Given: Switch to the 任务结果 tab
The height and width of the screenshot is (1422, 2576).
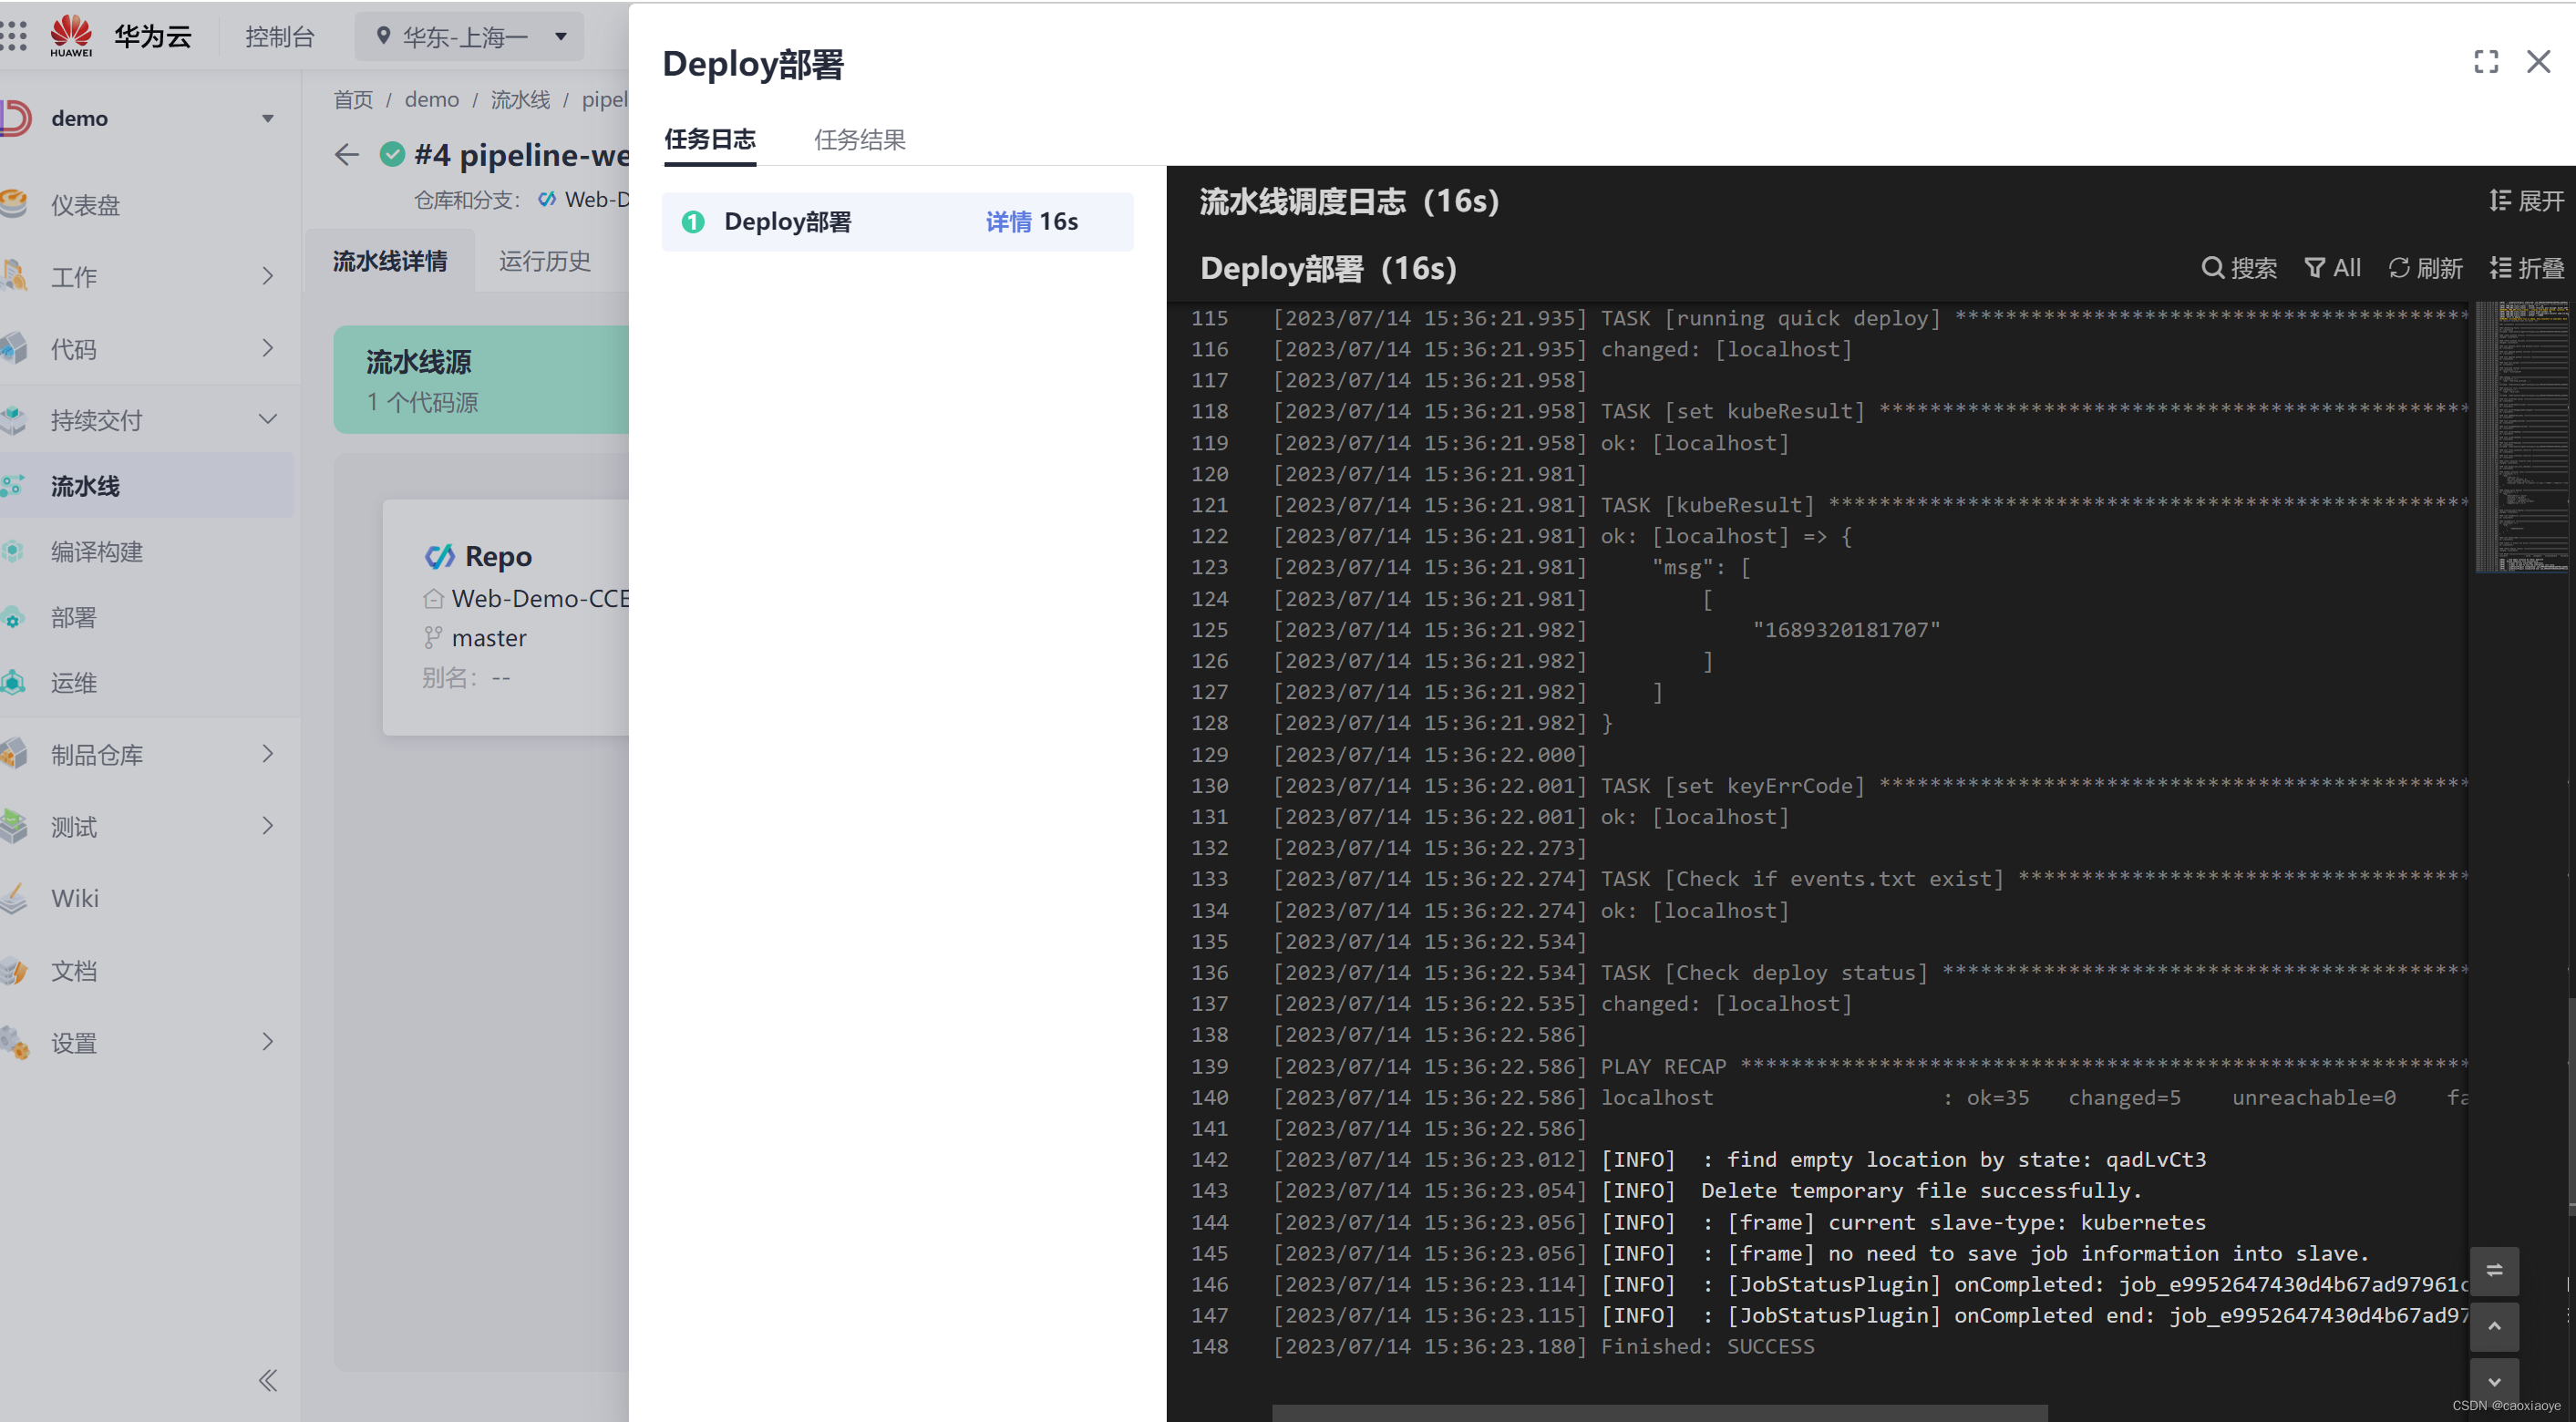Looking at the screenshot, I should [859, 140].
